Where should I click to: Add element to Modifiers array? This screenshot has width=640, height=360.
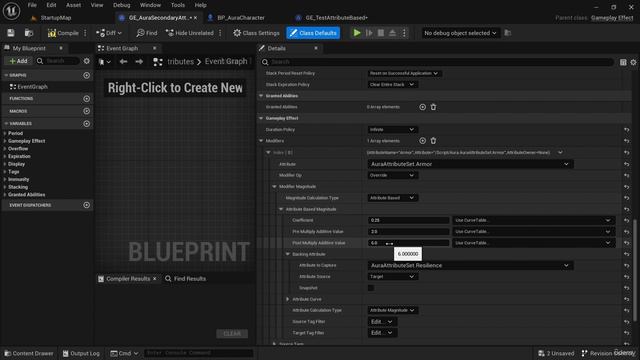point(422,141)
